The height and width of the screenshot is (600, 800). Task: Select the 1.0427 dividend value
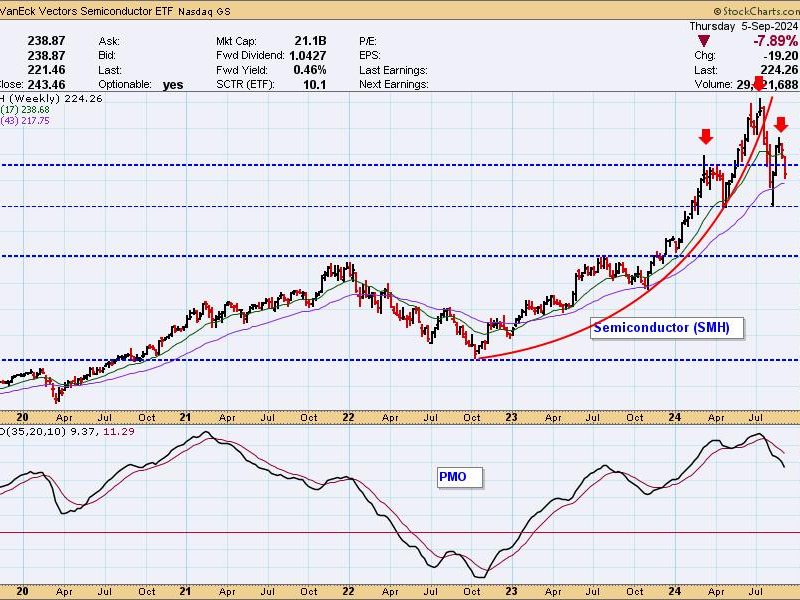308,55
